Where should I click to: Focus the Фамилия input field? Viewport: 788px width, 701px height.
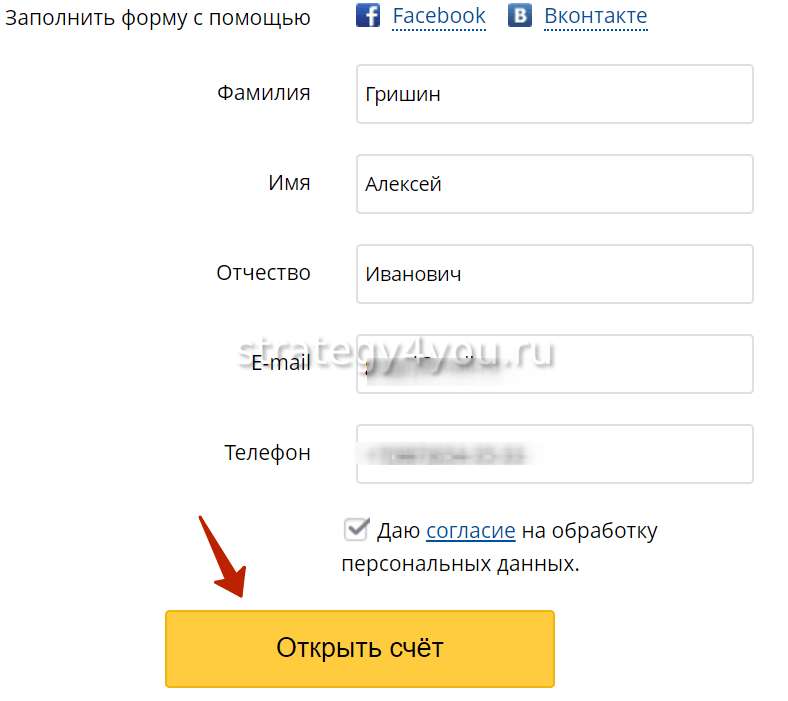pyautogui.click(x=554, y=95)
